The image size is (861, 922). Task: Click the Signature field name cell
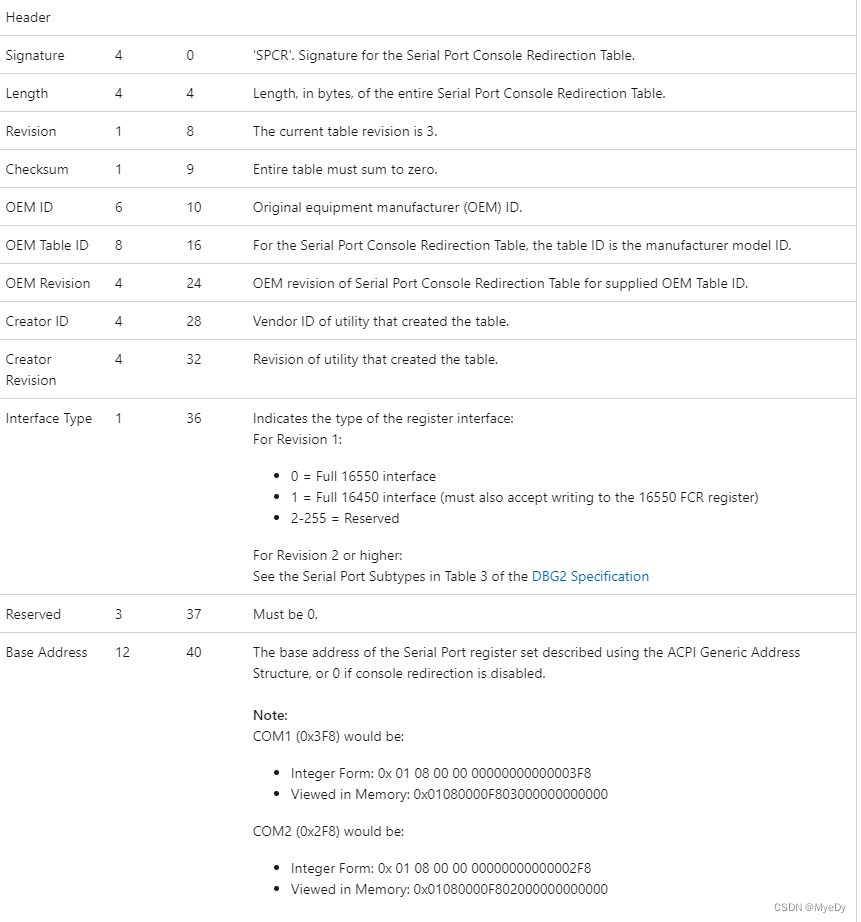tap(35, 56)
